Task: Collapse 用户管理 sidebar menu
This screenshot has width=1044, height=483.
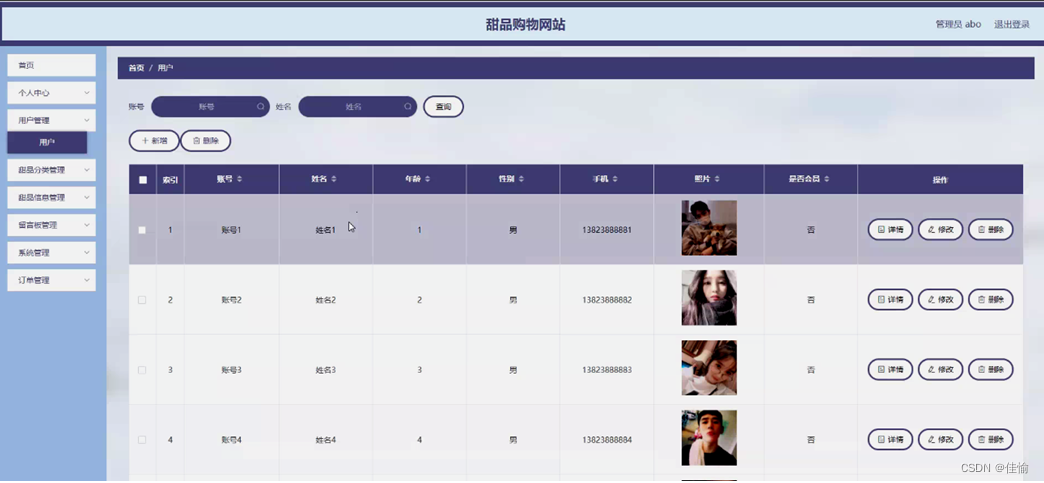Action: pos(51,121)
